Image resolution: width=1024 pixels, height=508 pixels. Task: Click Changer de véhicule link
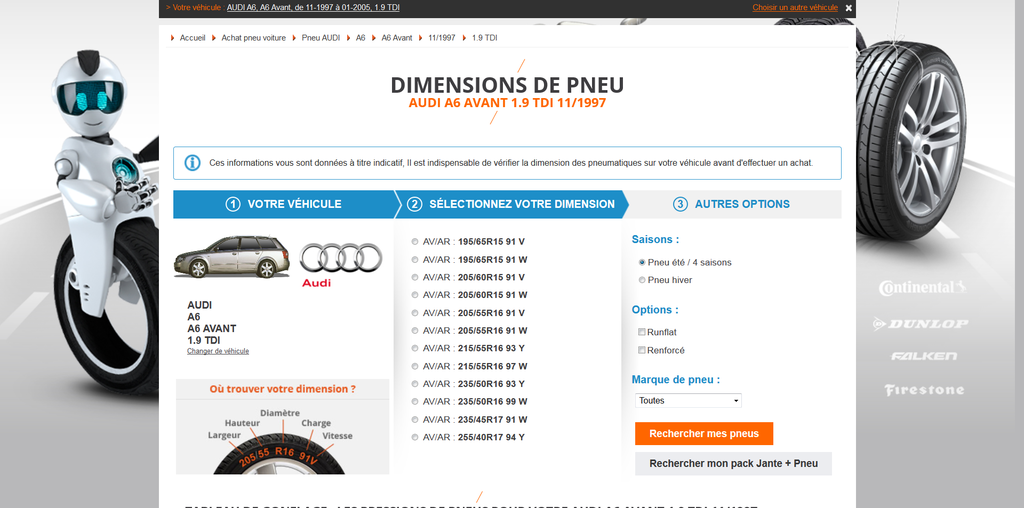pyautogui.click(x=218, y=351)
